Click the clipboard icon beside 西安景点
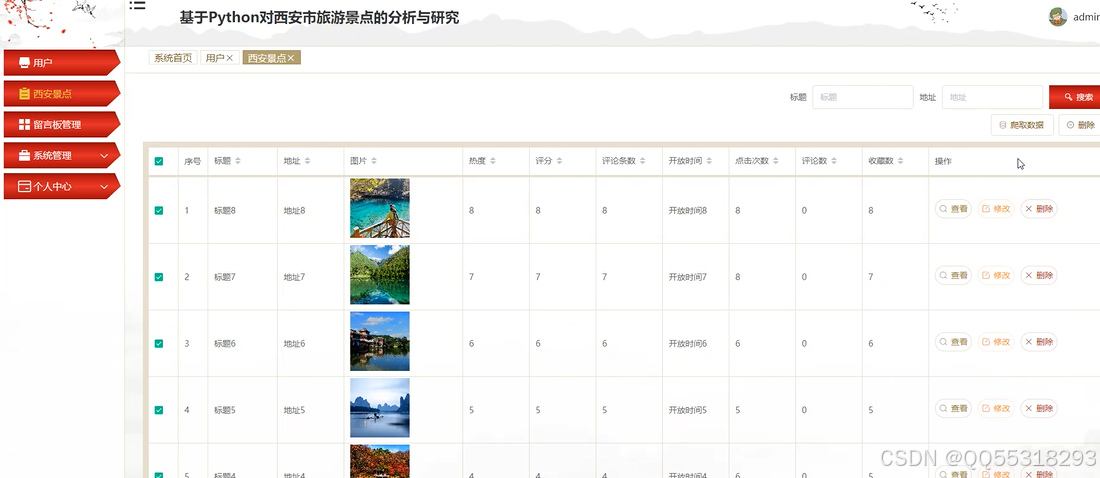 25,94
